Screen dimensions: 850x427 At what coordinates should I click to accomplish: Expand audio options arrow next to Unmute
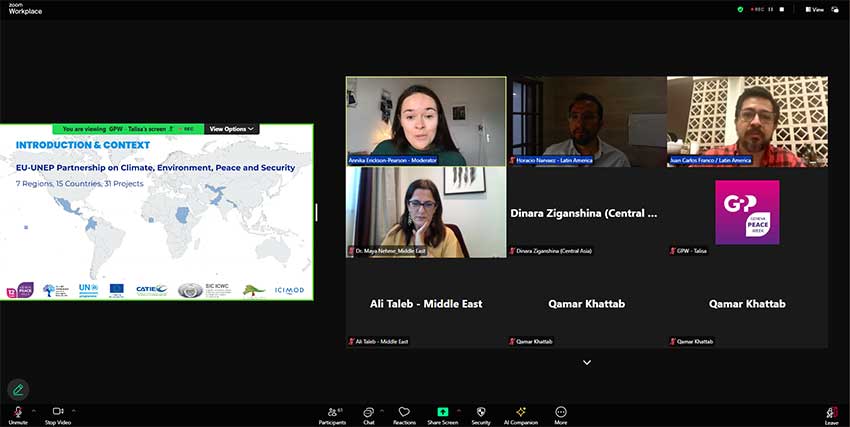click(x=33, y=410)
